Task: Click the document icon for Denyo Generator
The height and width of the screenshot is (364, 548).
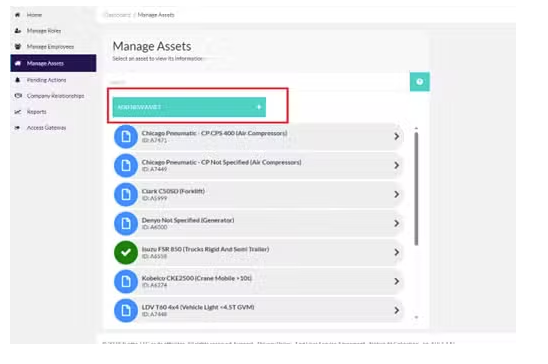Action: tap(126, 224)
